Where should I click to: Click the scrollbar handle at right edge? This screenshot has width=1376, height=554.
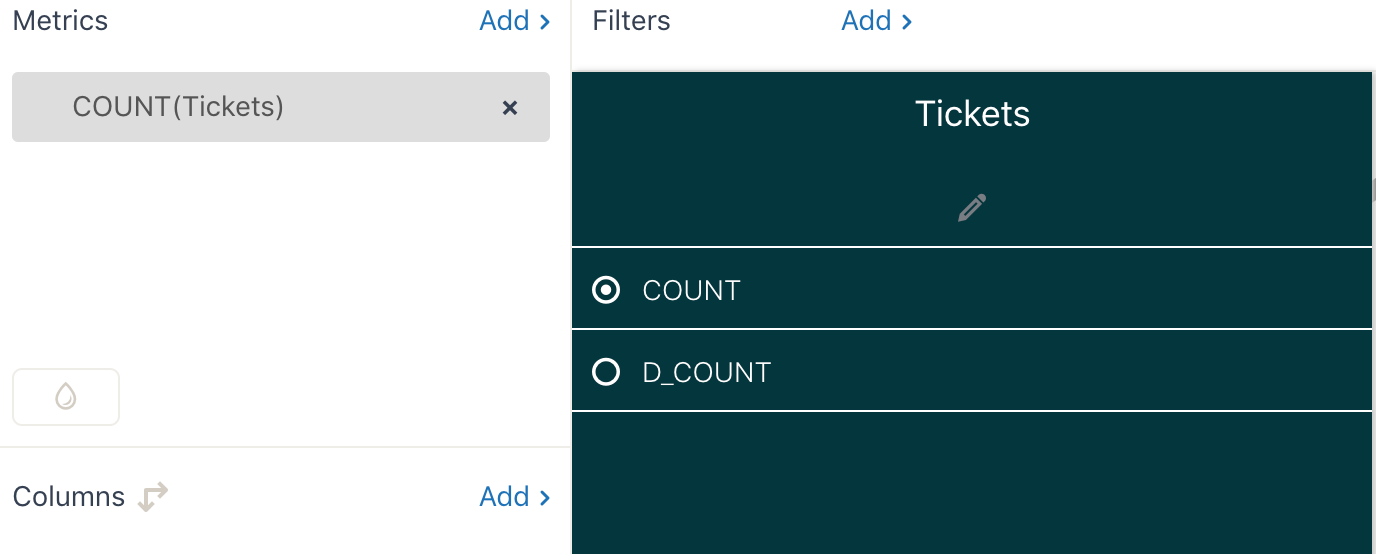click(1373, 190)
